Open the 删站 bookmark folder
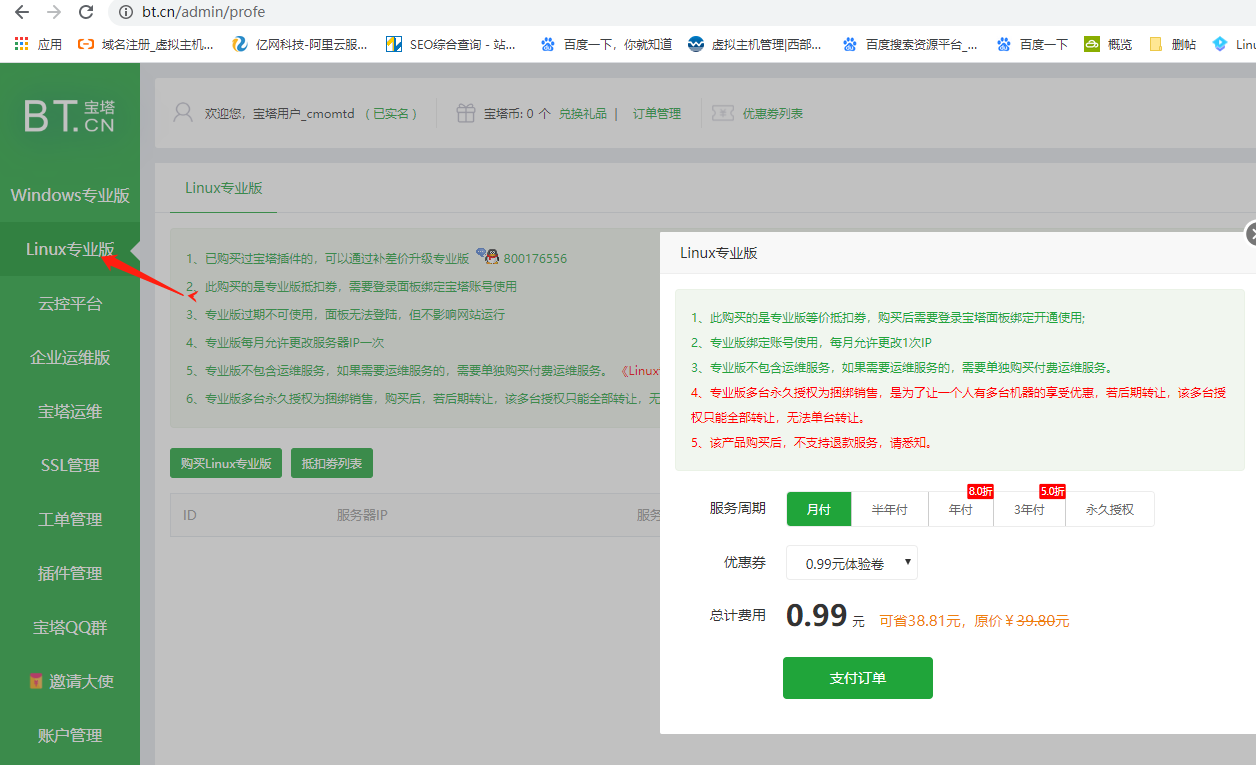The image size is (1256, 765). click(1173, 44)
